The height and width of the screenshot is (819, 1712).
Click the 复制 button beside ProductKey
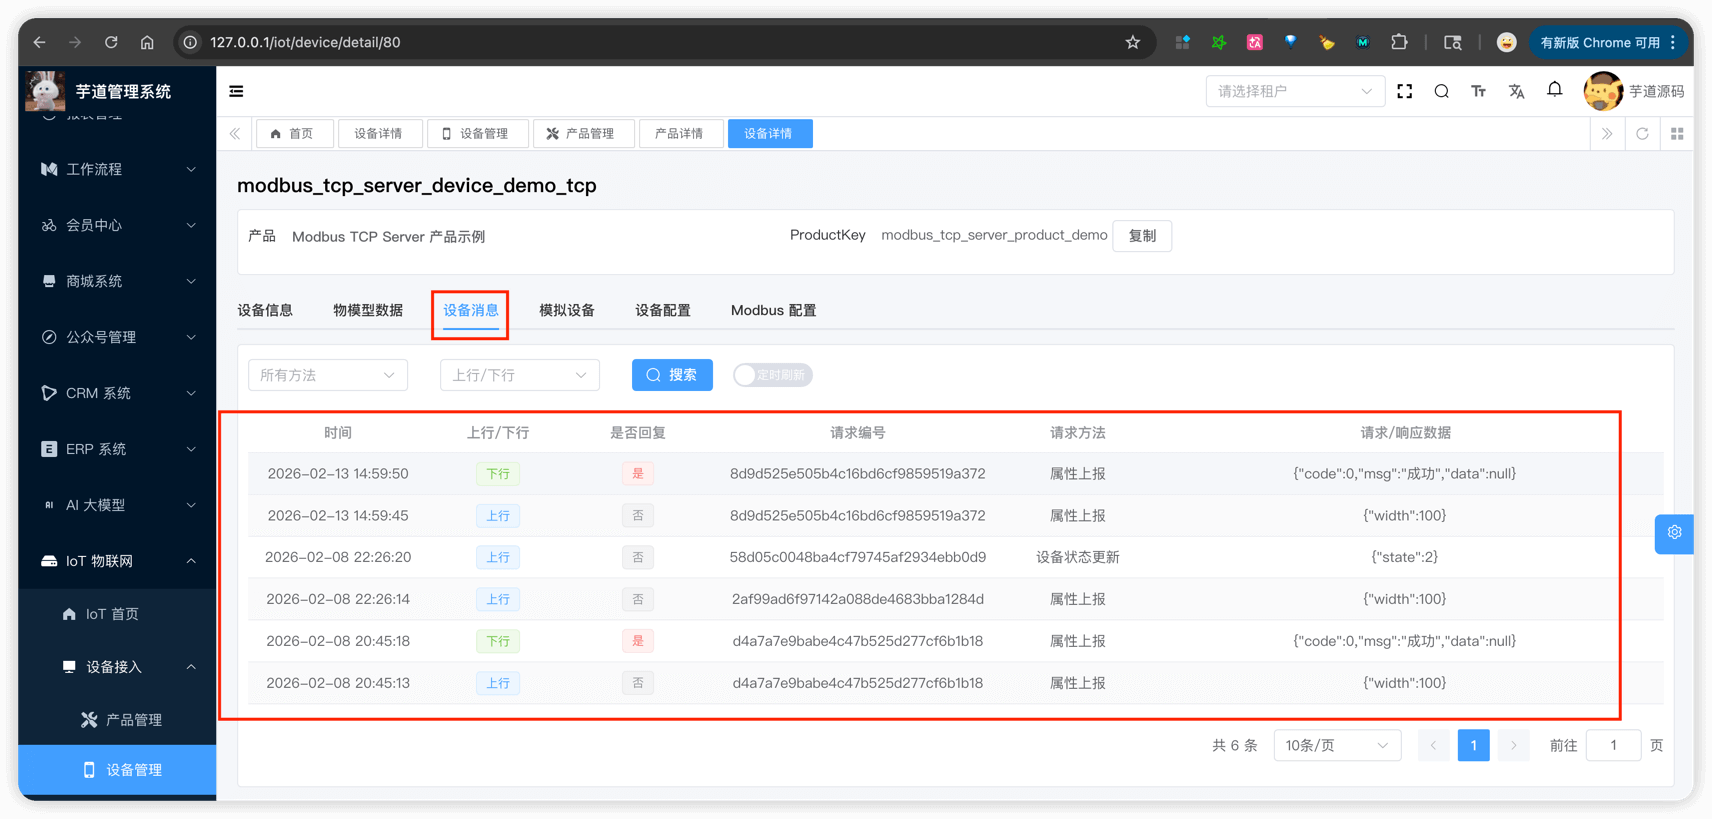[x=1142, y=236]
